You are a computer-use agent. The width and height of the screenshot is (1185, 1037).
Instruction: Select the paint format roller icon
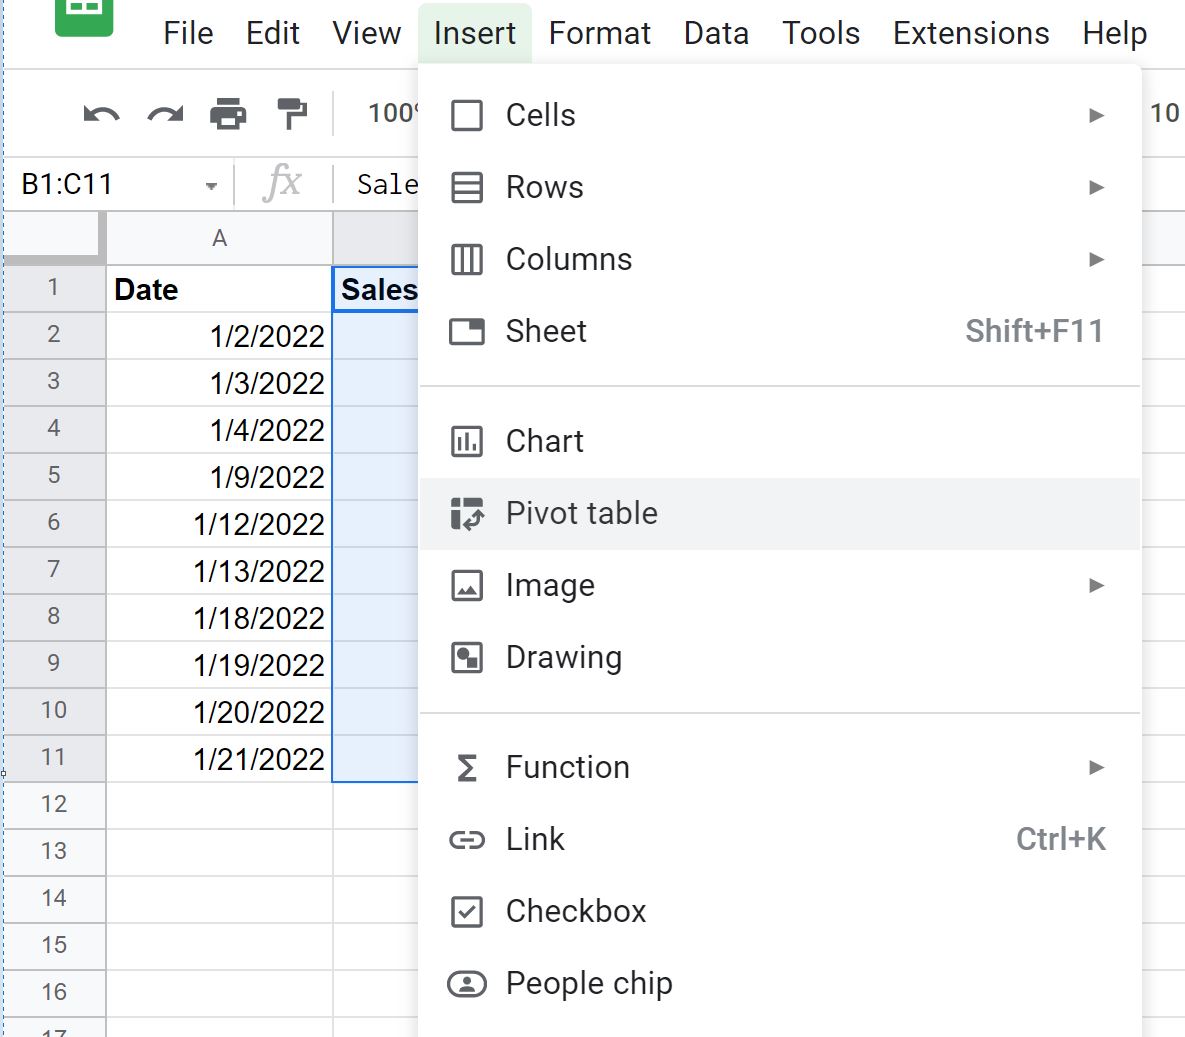pos(292,113)
